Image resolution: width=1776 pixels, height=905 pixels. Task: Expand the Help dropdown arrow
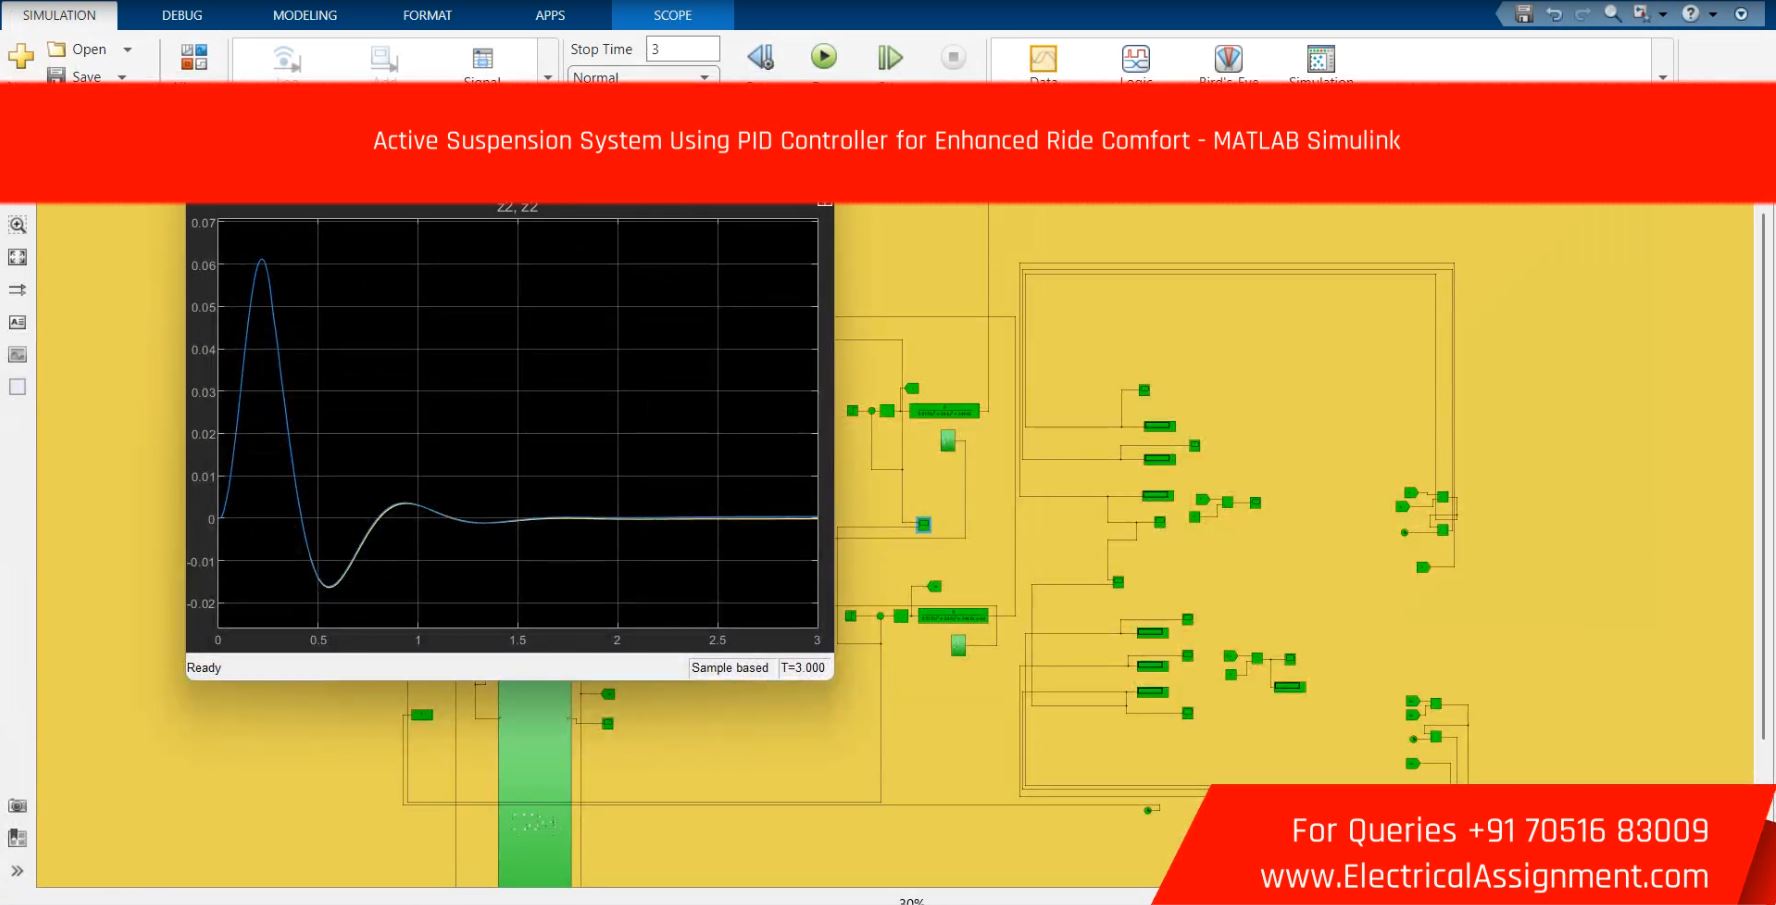1713,15
